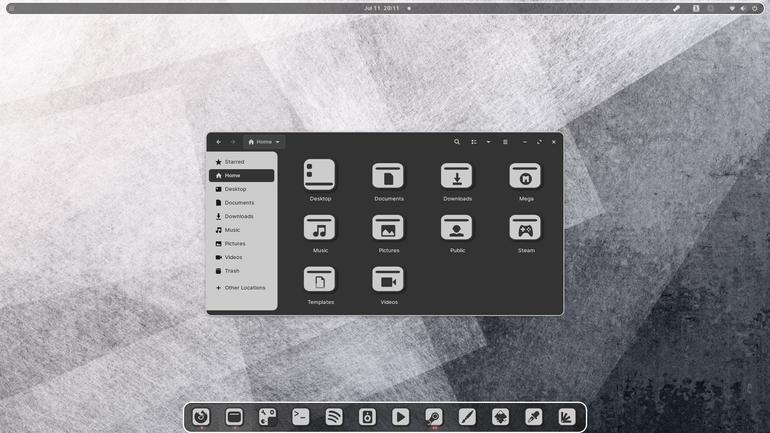Screen dimensions: 770x433
Task: Select Downloads in the sidebar
Action: tap(241, 216)
